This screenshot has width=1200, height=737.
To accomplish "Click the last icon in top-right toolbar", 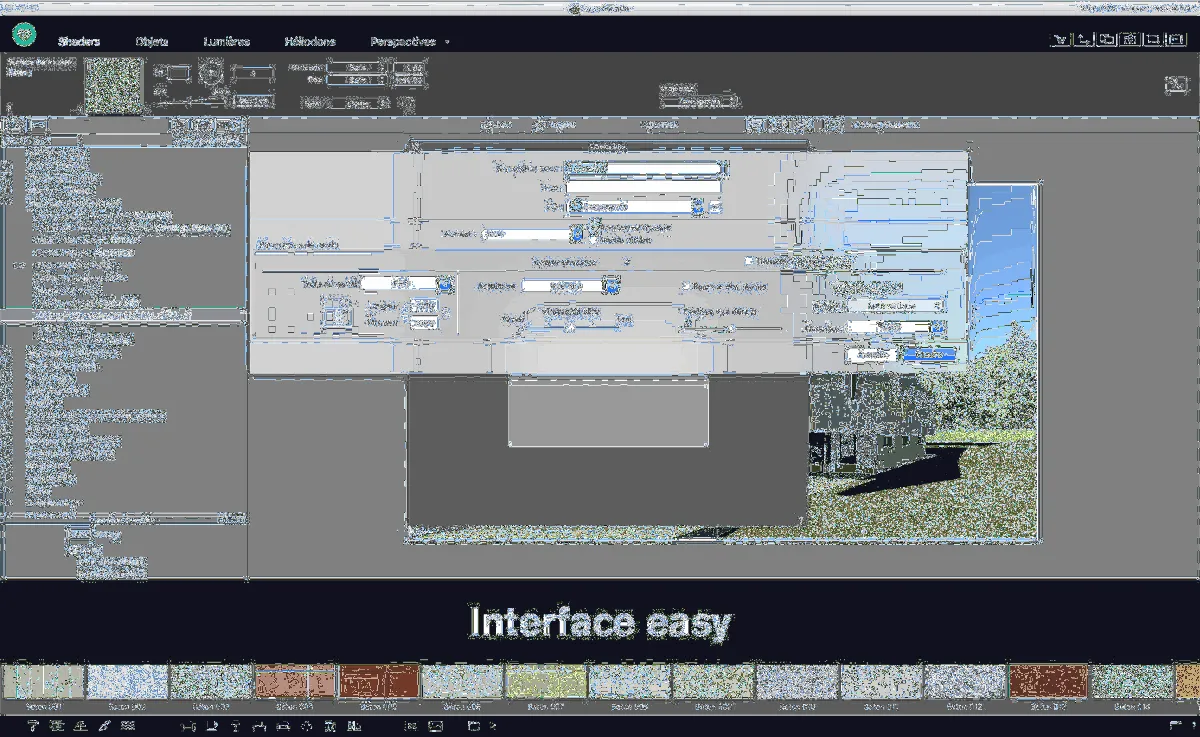I will (x=1175, y=40).
